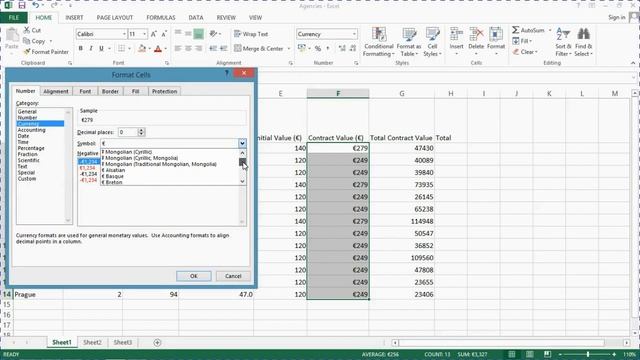Expand the Clear options dropdown
Screen dimensions: 640x360
pyautogui.click(x=536, y=52)
